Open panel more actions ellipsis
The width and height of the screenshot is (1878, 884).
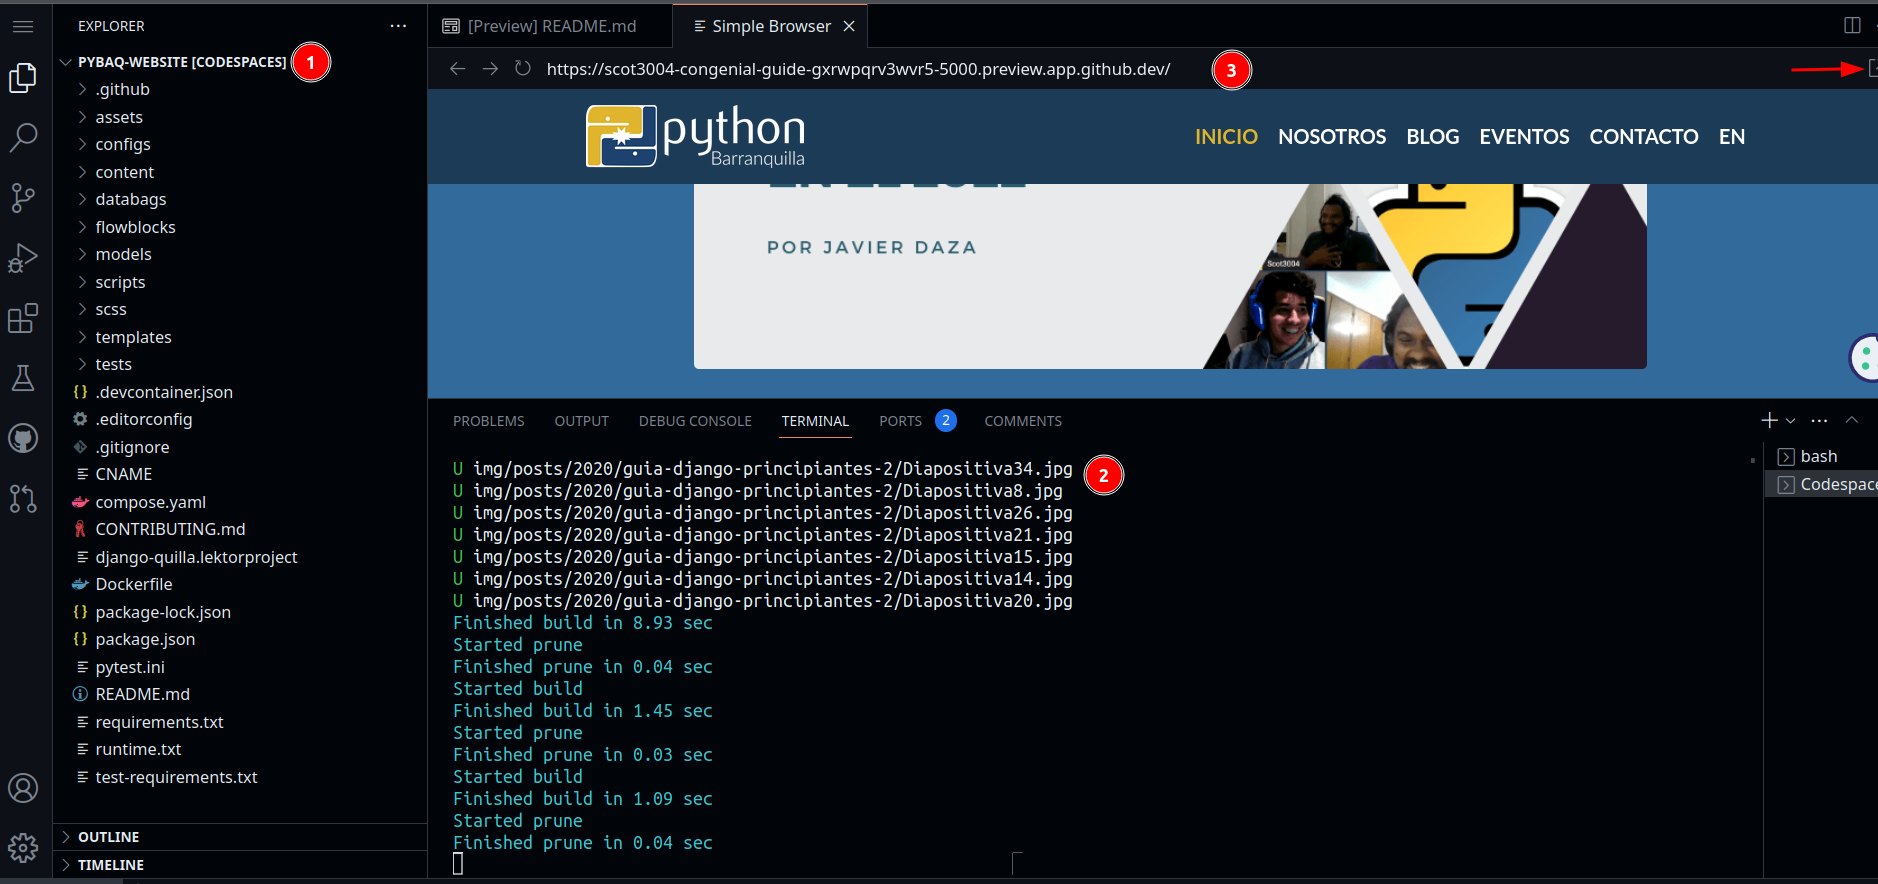click(1819, 421)
